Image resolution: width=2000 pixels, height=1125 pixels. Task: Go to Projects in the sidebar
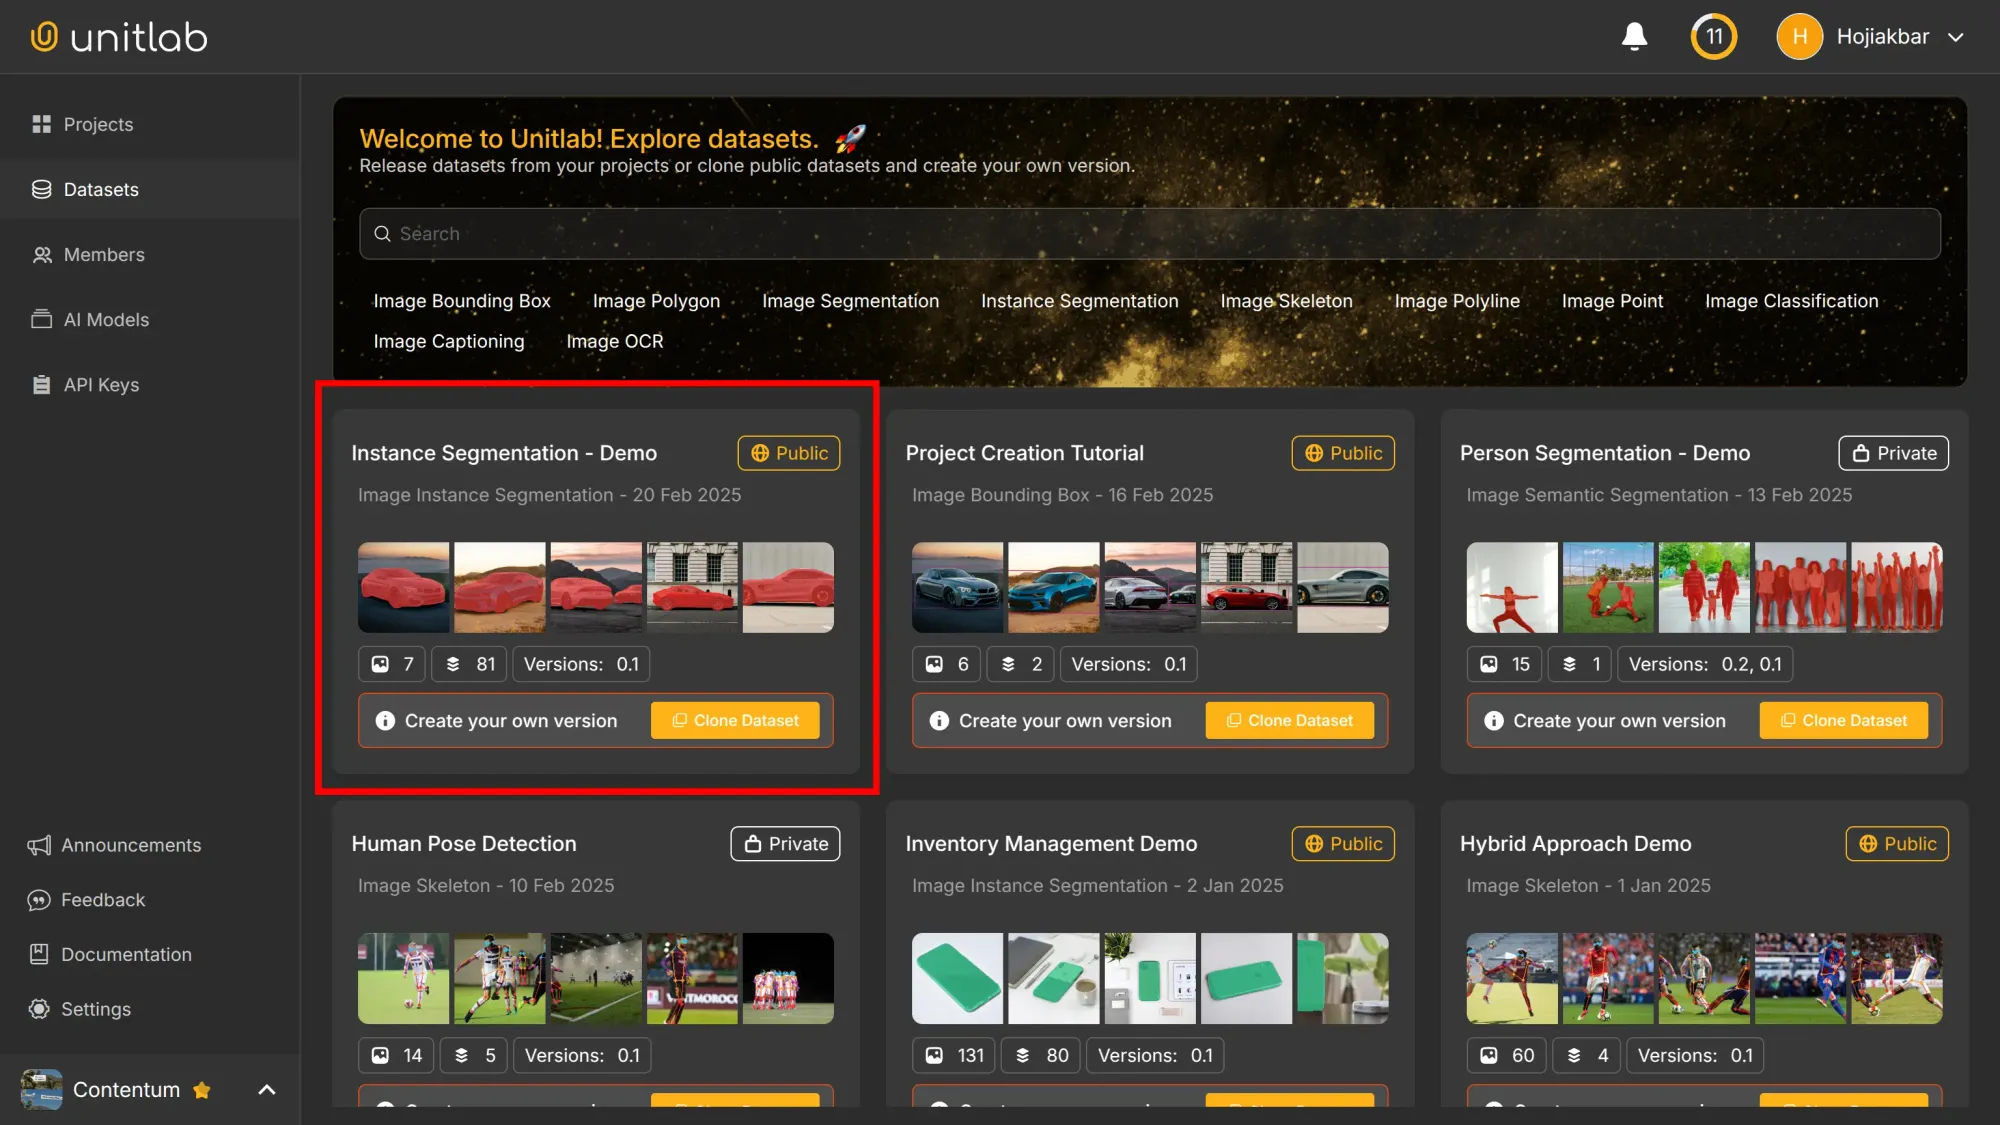coord(97,124)
